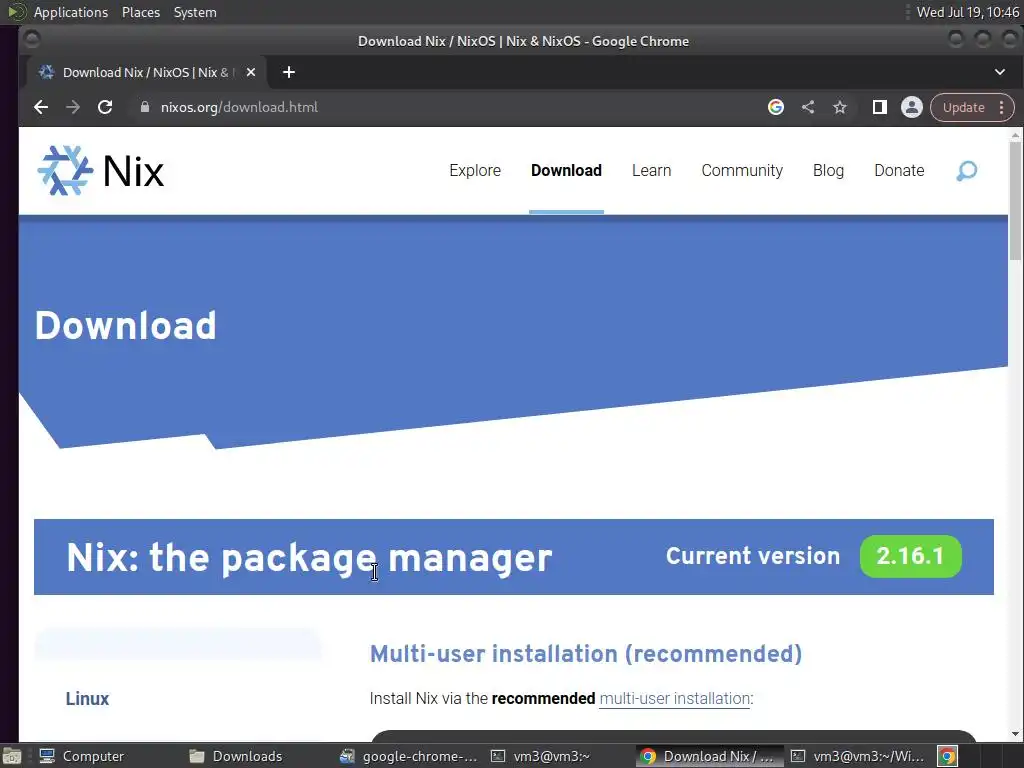Click the window menu button in title bar
1024x768 pixels.
31,40
